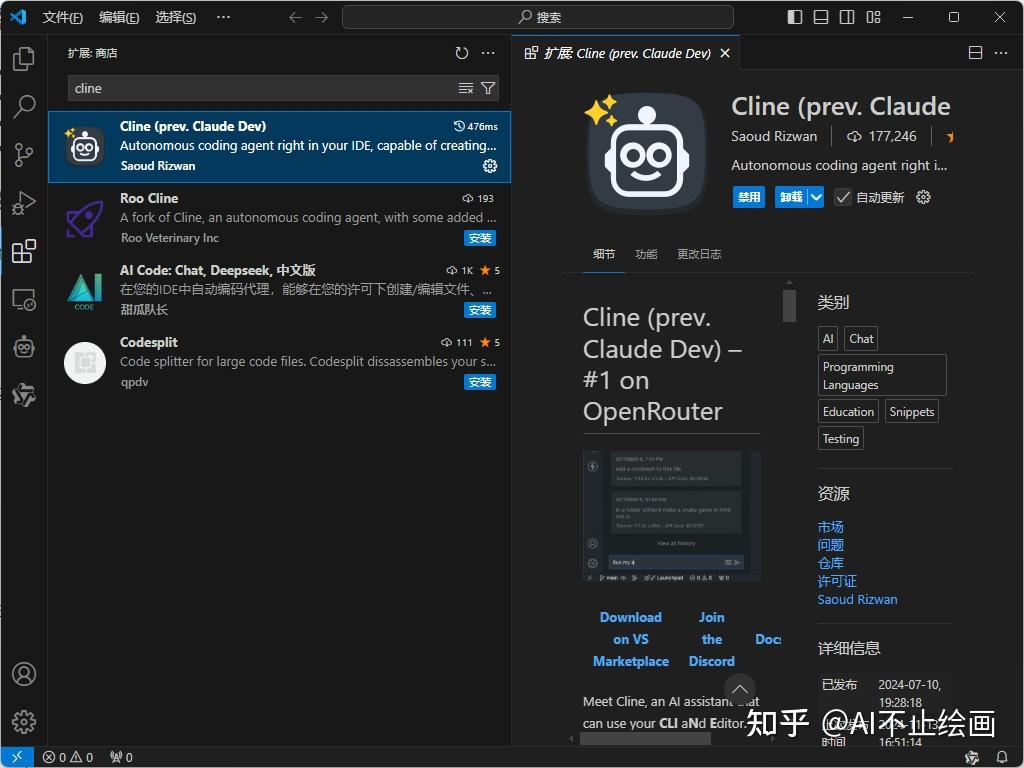Open the manage gear on the Cline search result
The width and height of the screenshot is (1024, 768).
[489, 166]
